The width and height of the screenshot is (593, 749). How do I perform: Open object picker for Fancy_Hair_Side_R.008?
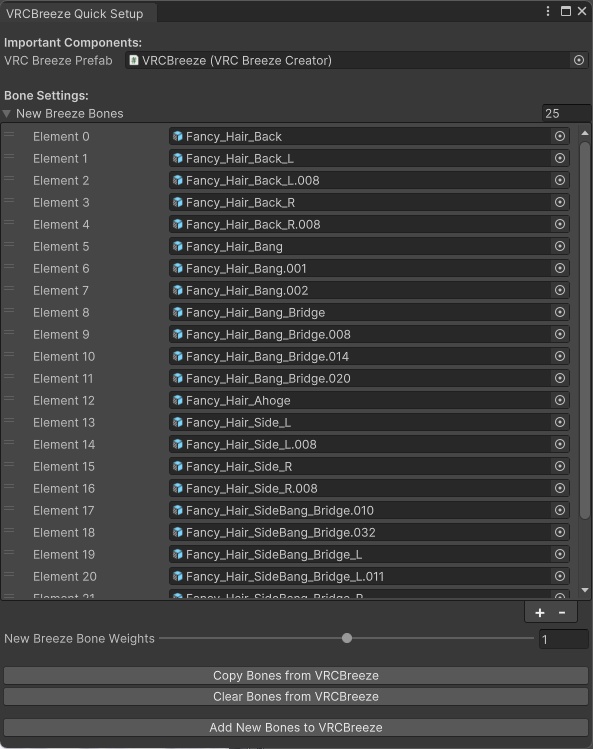coord(560,488)
